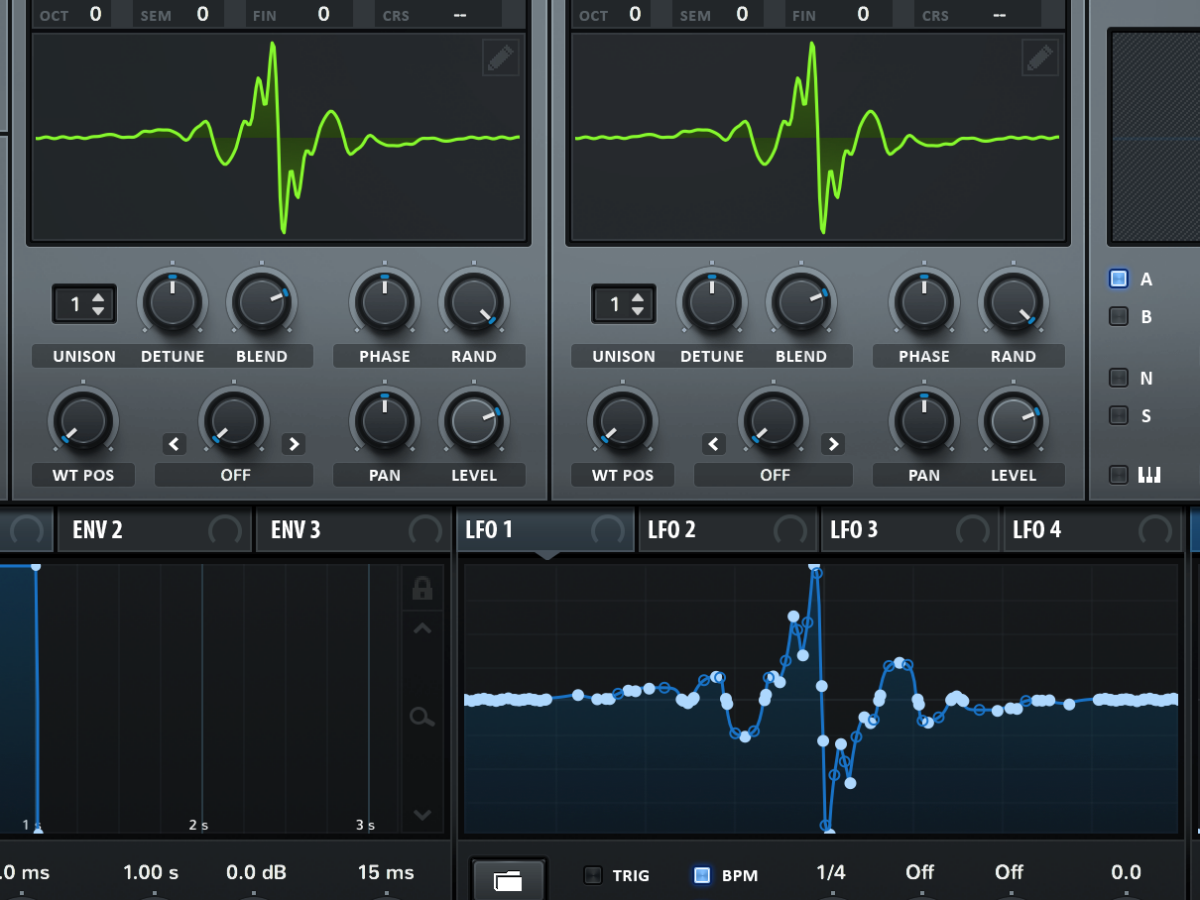
Task: Click the LFO 2 modulation source circle
Action: click(x=789, y=530)
